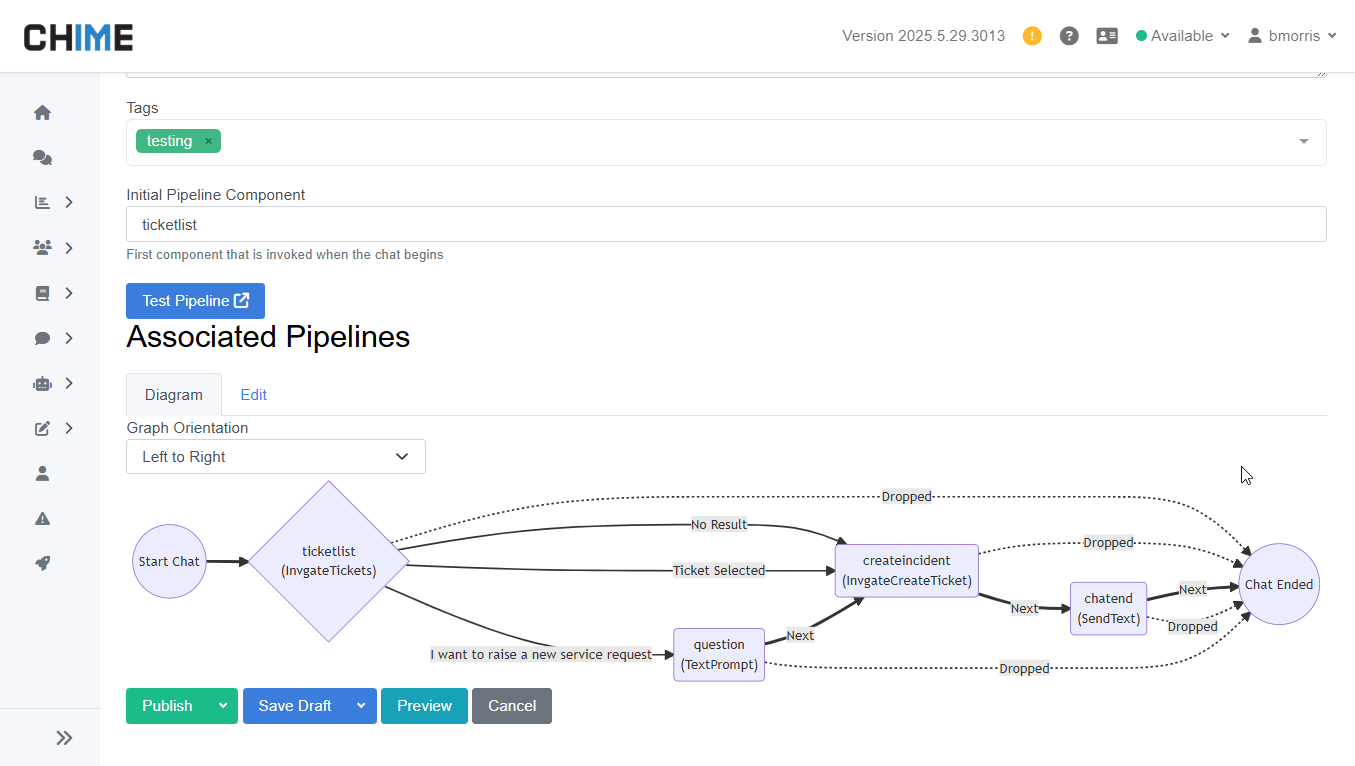This screenshot has width=1355, height=766.
Task: Click the No Result edge label
Action: pos(719,525)
